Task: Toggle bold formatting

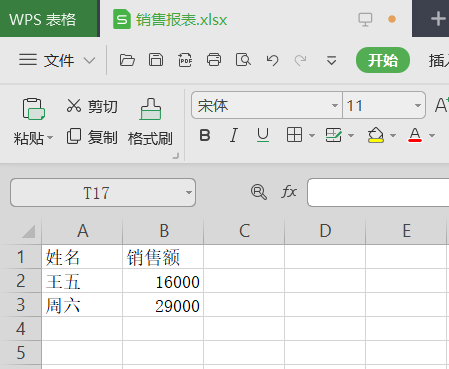Action: [205, 135]
